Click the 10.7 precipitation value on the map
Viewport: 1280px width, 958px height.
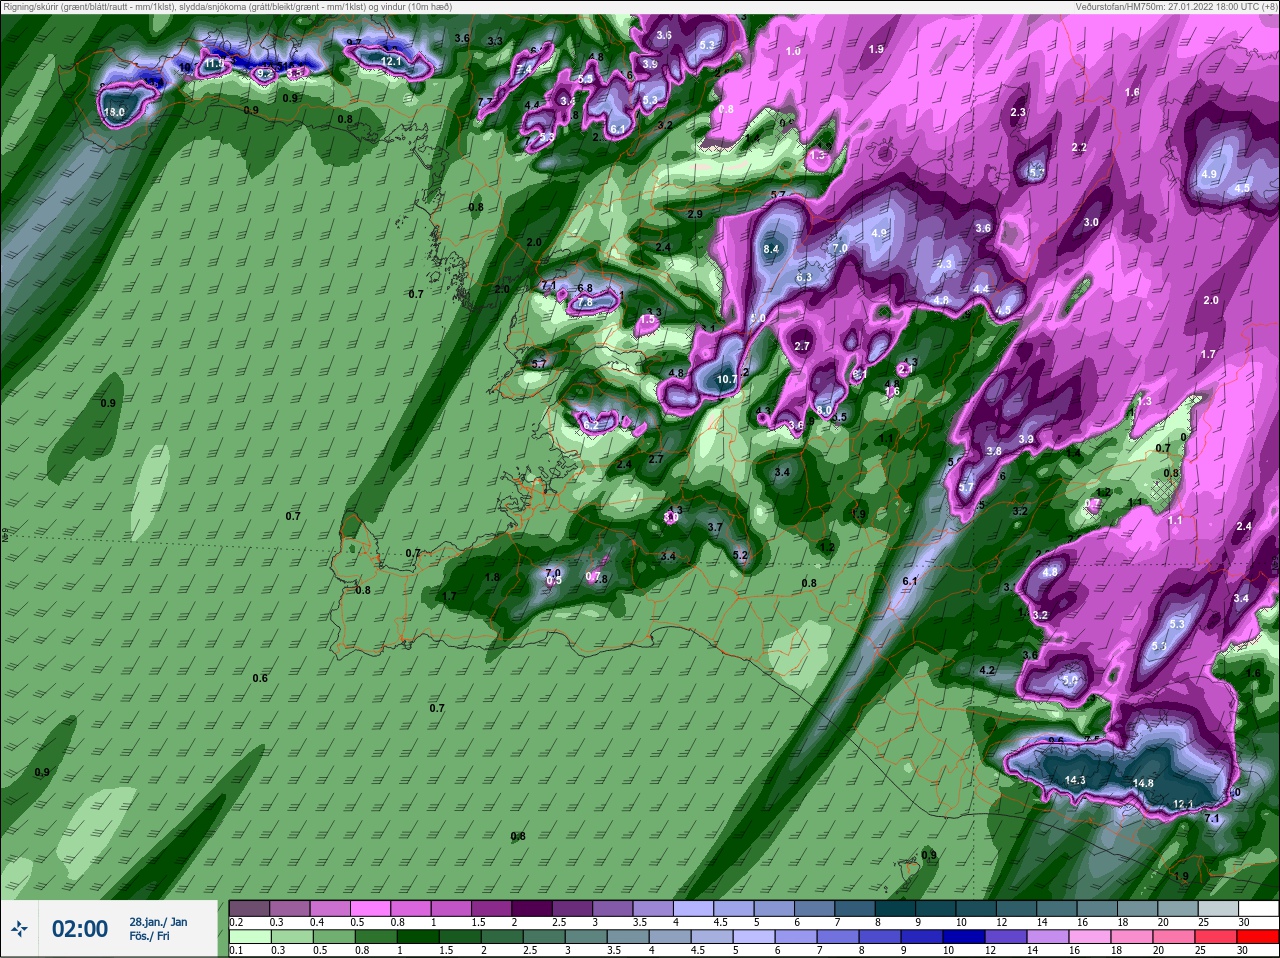point(727,380)
